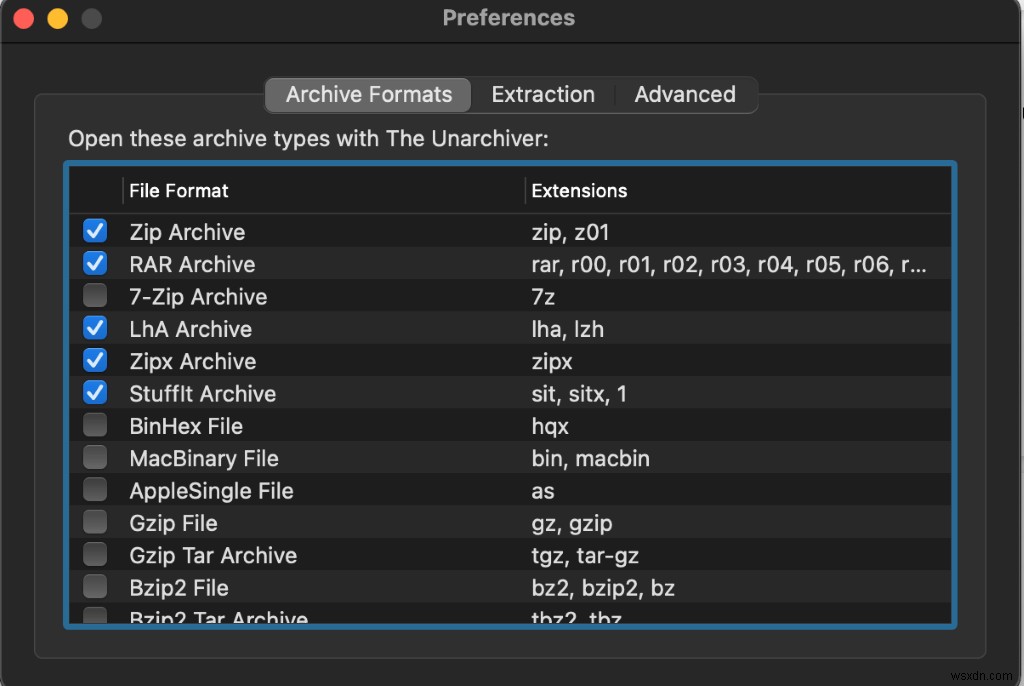Check the BinHex File checkbox
Viewport: 1024px width, 686px height.
tap(95, 426)
